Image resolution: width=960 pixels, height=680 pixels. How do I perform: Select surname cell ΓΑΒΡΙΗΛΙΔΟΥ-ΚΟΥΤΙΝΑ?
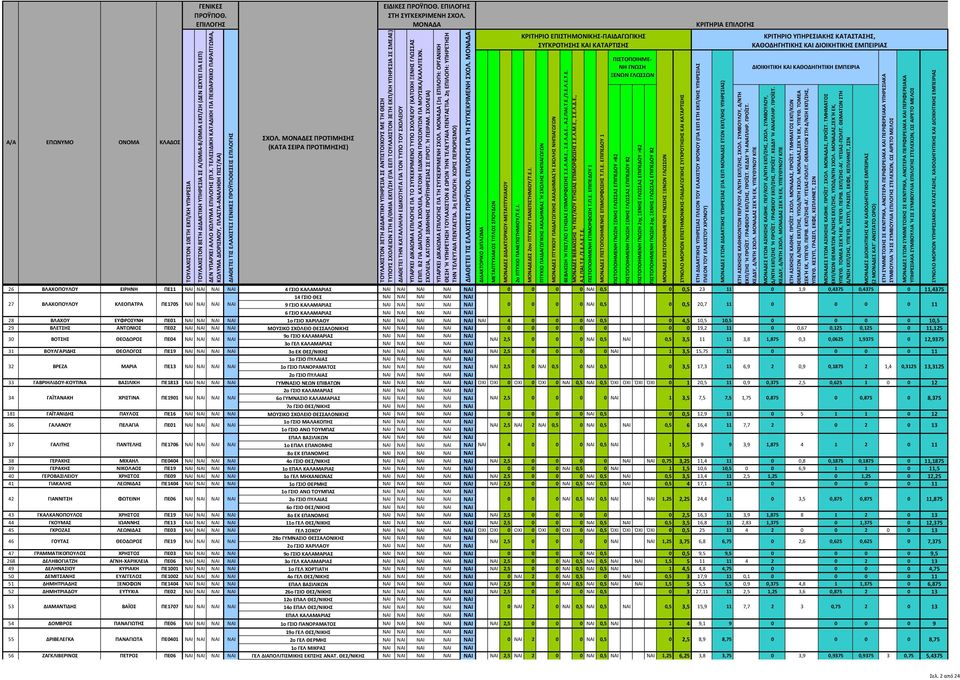pyautogui.click(x=59, y=382)
